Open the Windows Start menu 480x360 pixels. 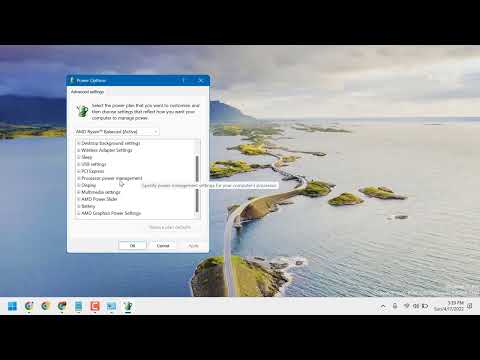(12, 306)
